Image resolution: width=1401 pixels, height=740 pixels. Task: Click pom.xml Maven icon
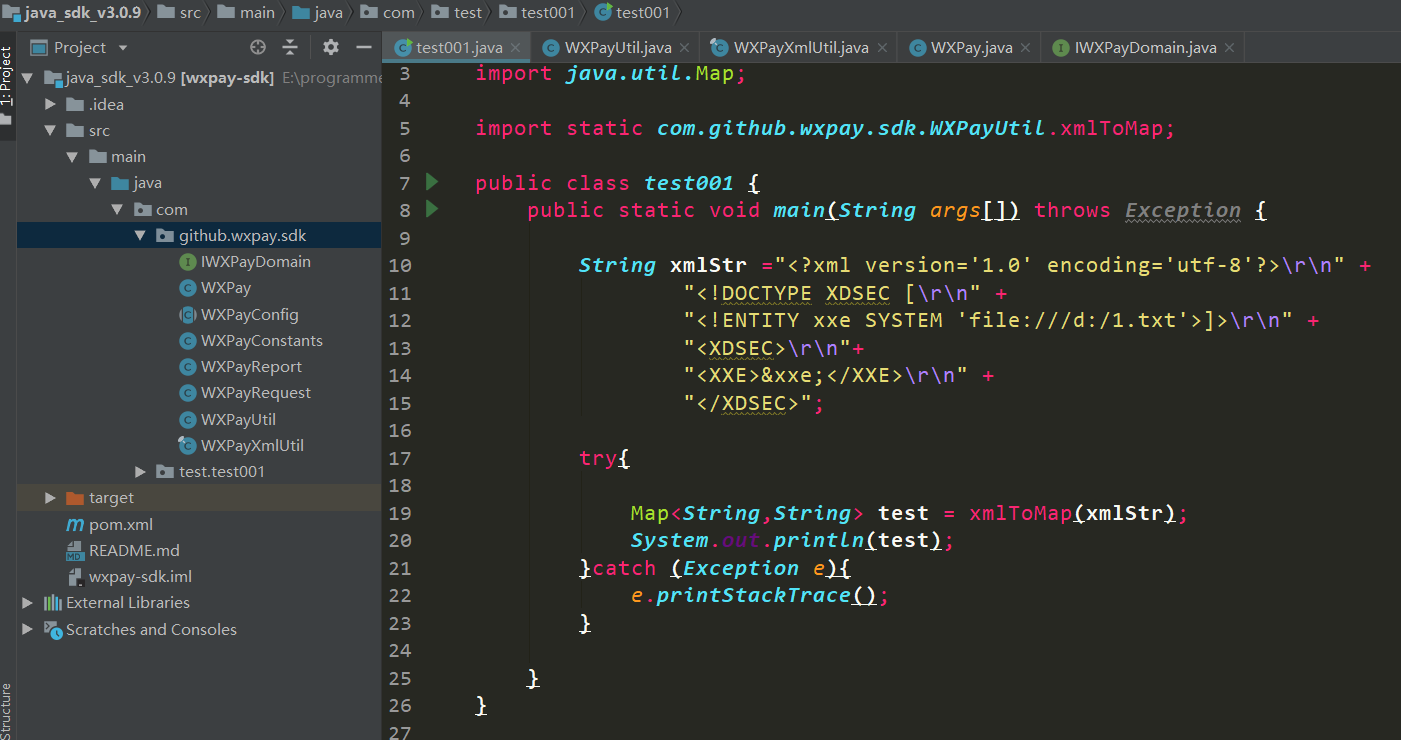click(x=75, y=524)
